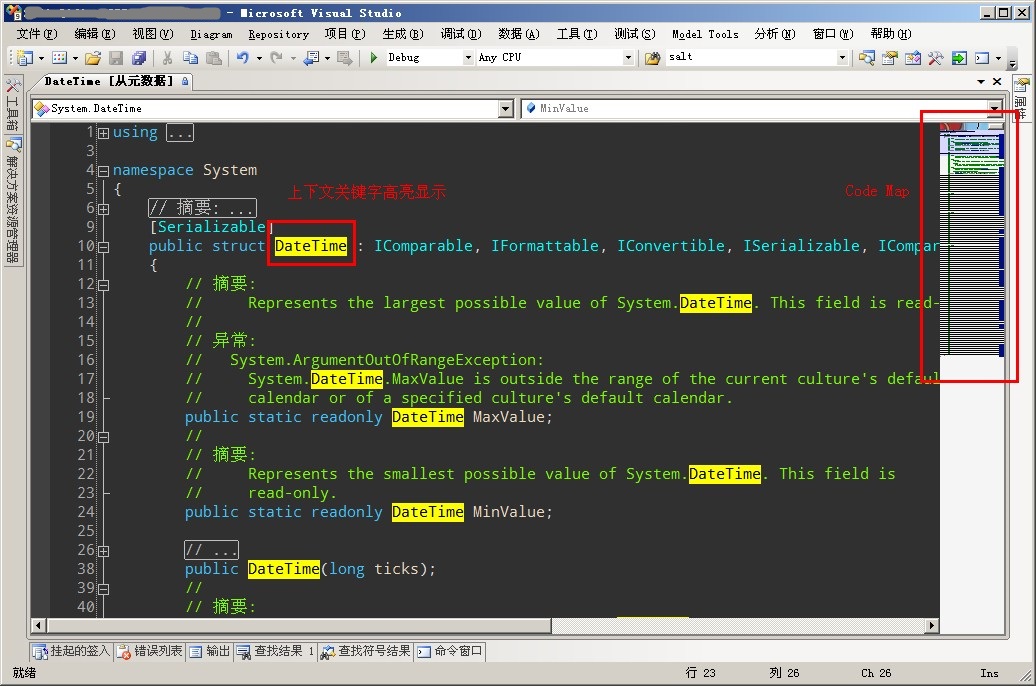Expand the collapsed using block
This screenshot has height=686, width=1036.
(x=104, y=133)
